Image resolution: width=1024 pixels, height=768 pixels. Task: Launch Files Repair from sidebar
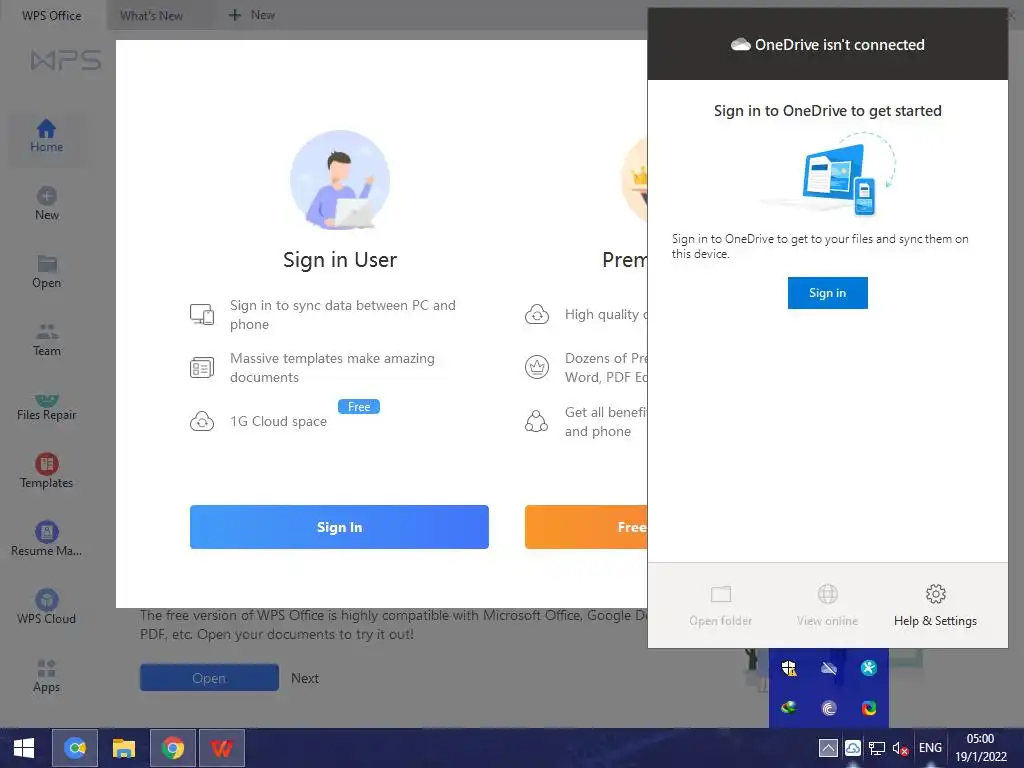click(46, 407)
